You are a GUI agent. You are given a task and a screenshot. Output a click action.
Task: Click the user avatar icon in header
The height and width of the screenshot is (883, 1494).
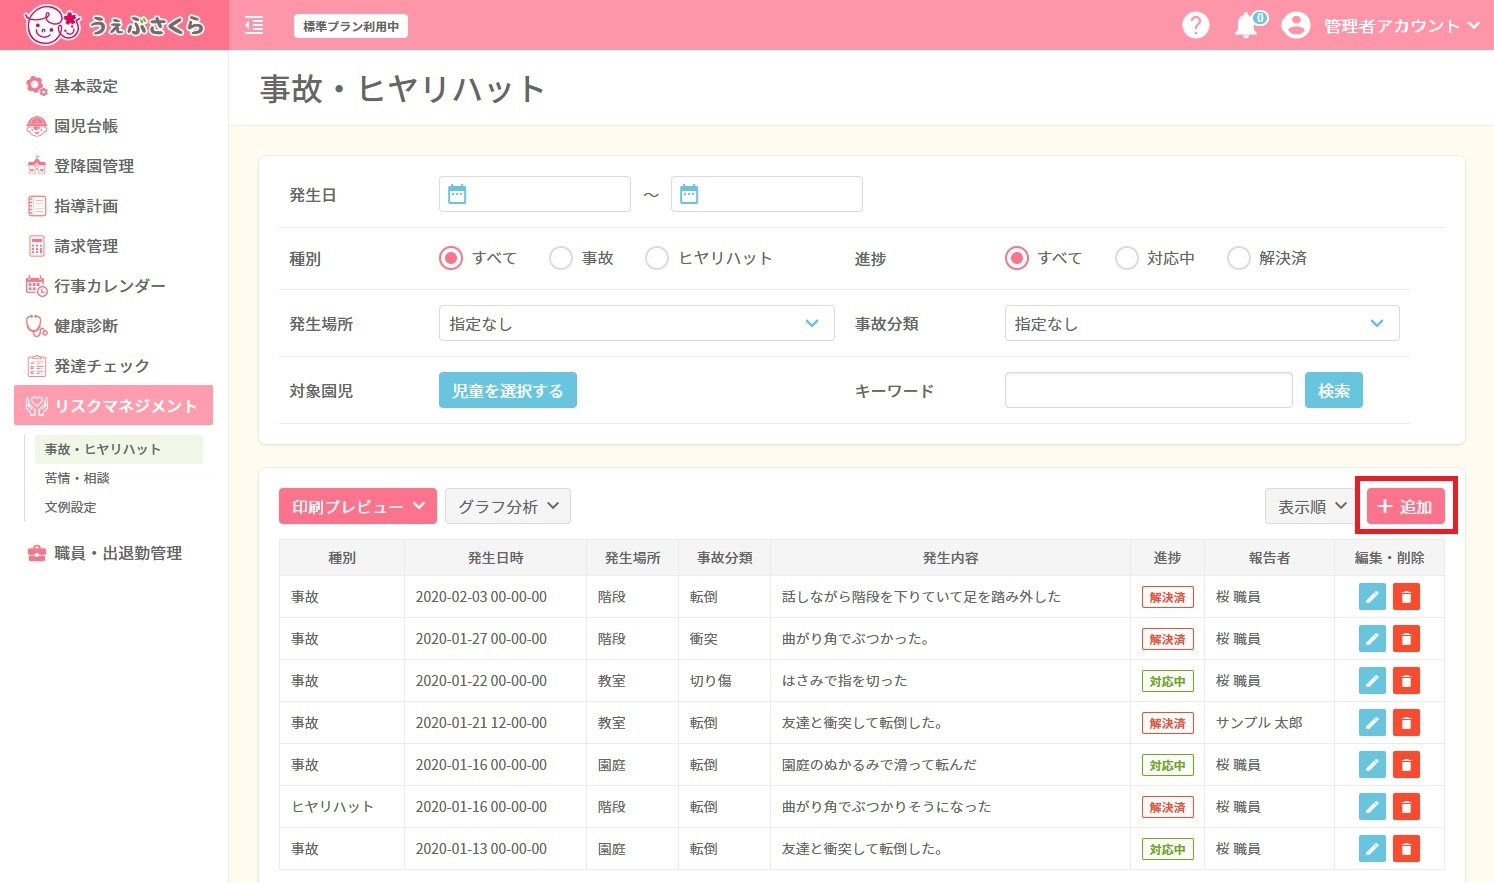pyautogui.click(x=1296, y=25)
